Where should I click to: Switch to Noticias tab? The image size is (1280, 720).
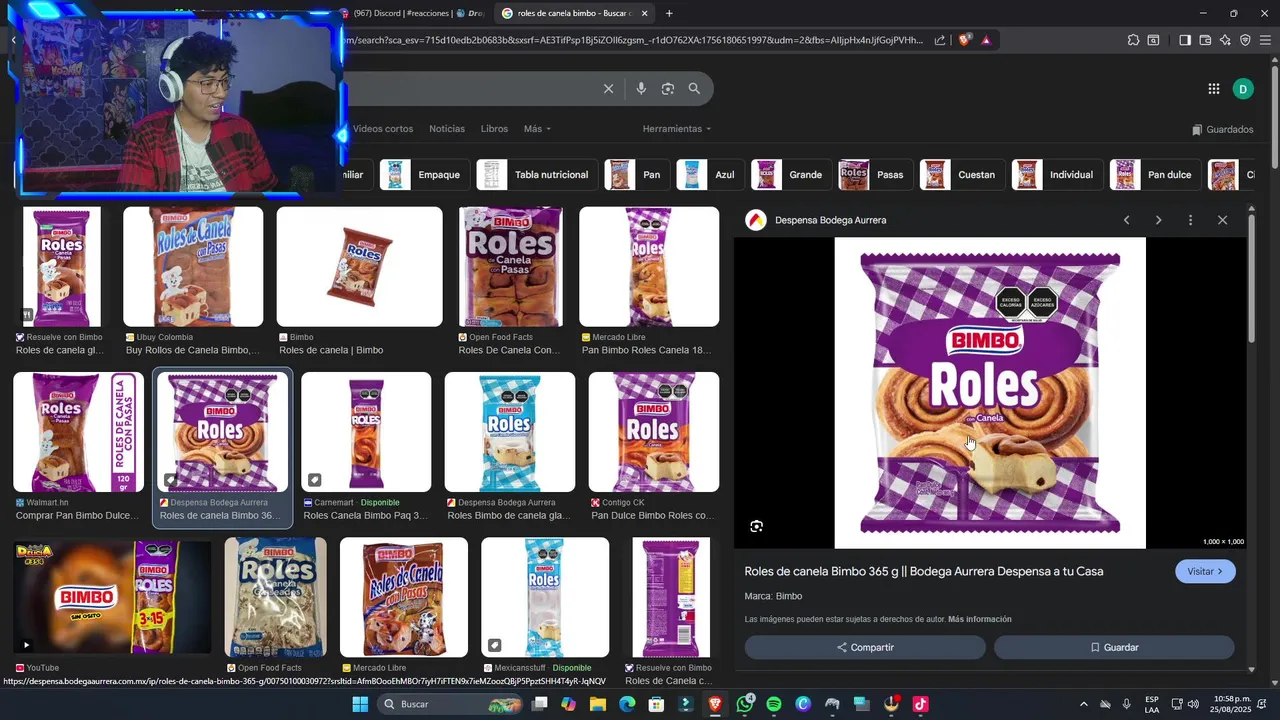pyautogui.click(x=447, y=129)
